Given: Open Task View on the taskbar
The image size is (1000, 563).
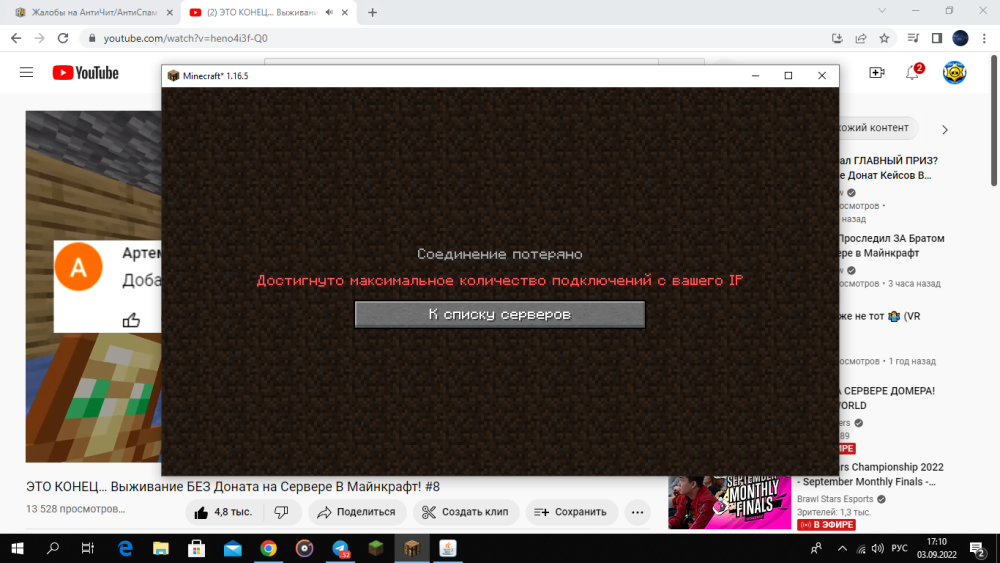Looking at the screenshot, I should click(x=88, y=548).
